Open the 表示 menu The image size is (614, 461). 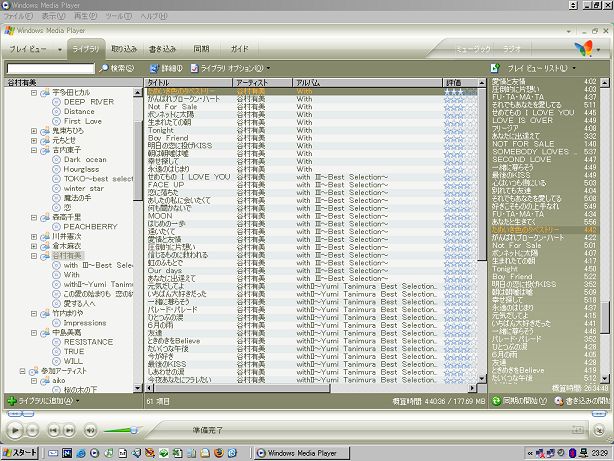53,16
